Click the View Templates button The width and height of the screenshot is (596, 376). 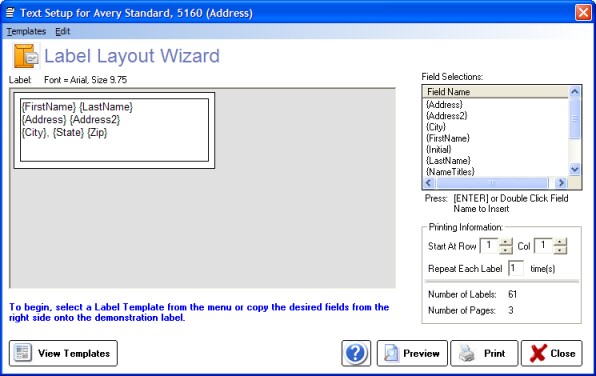63,353
